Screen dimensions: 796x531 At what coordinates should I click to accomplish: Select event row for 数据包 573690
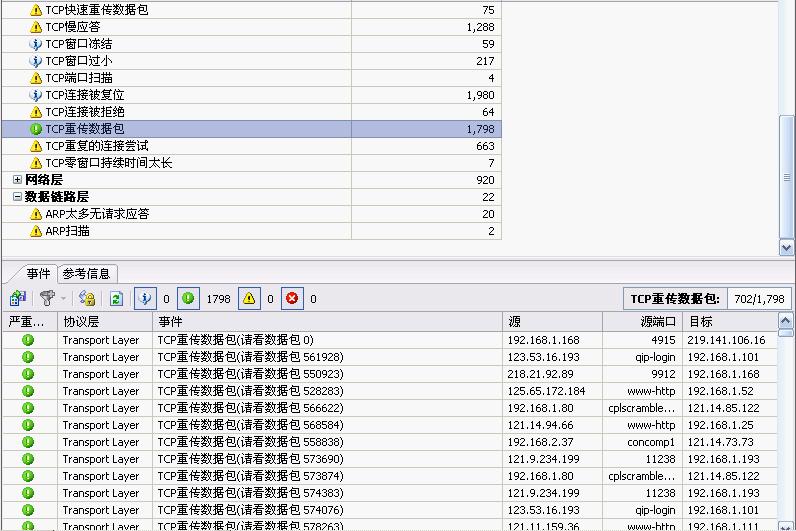click(389, 459)
